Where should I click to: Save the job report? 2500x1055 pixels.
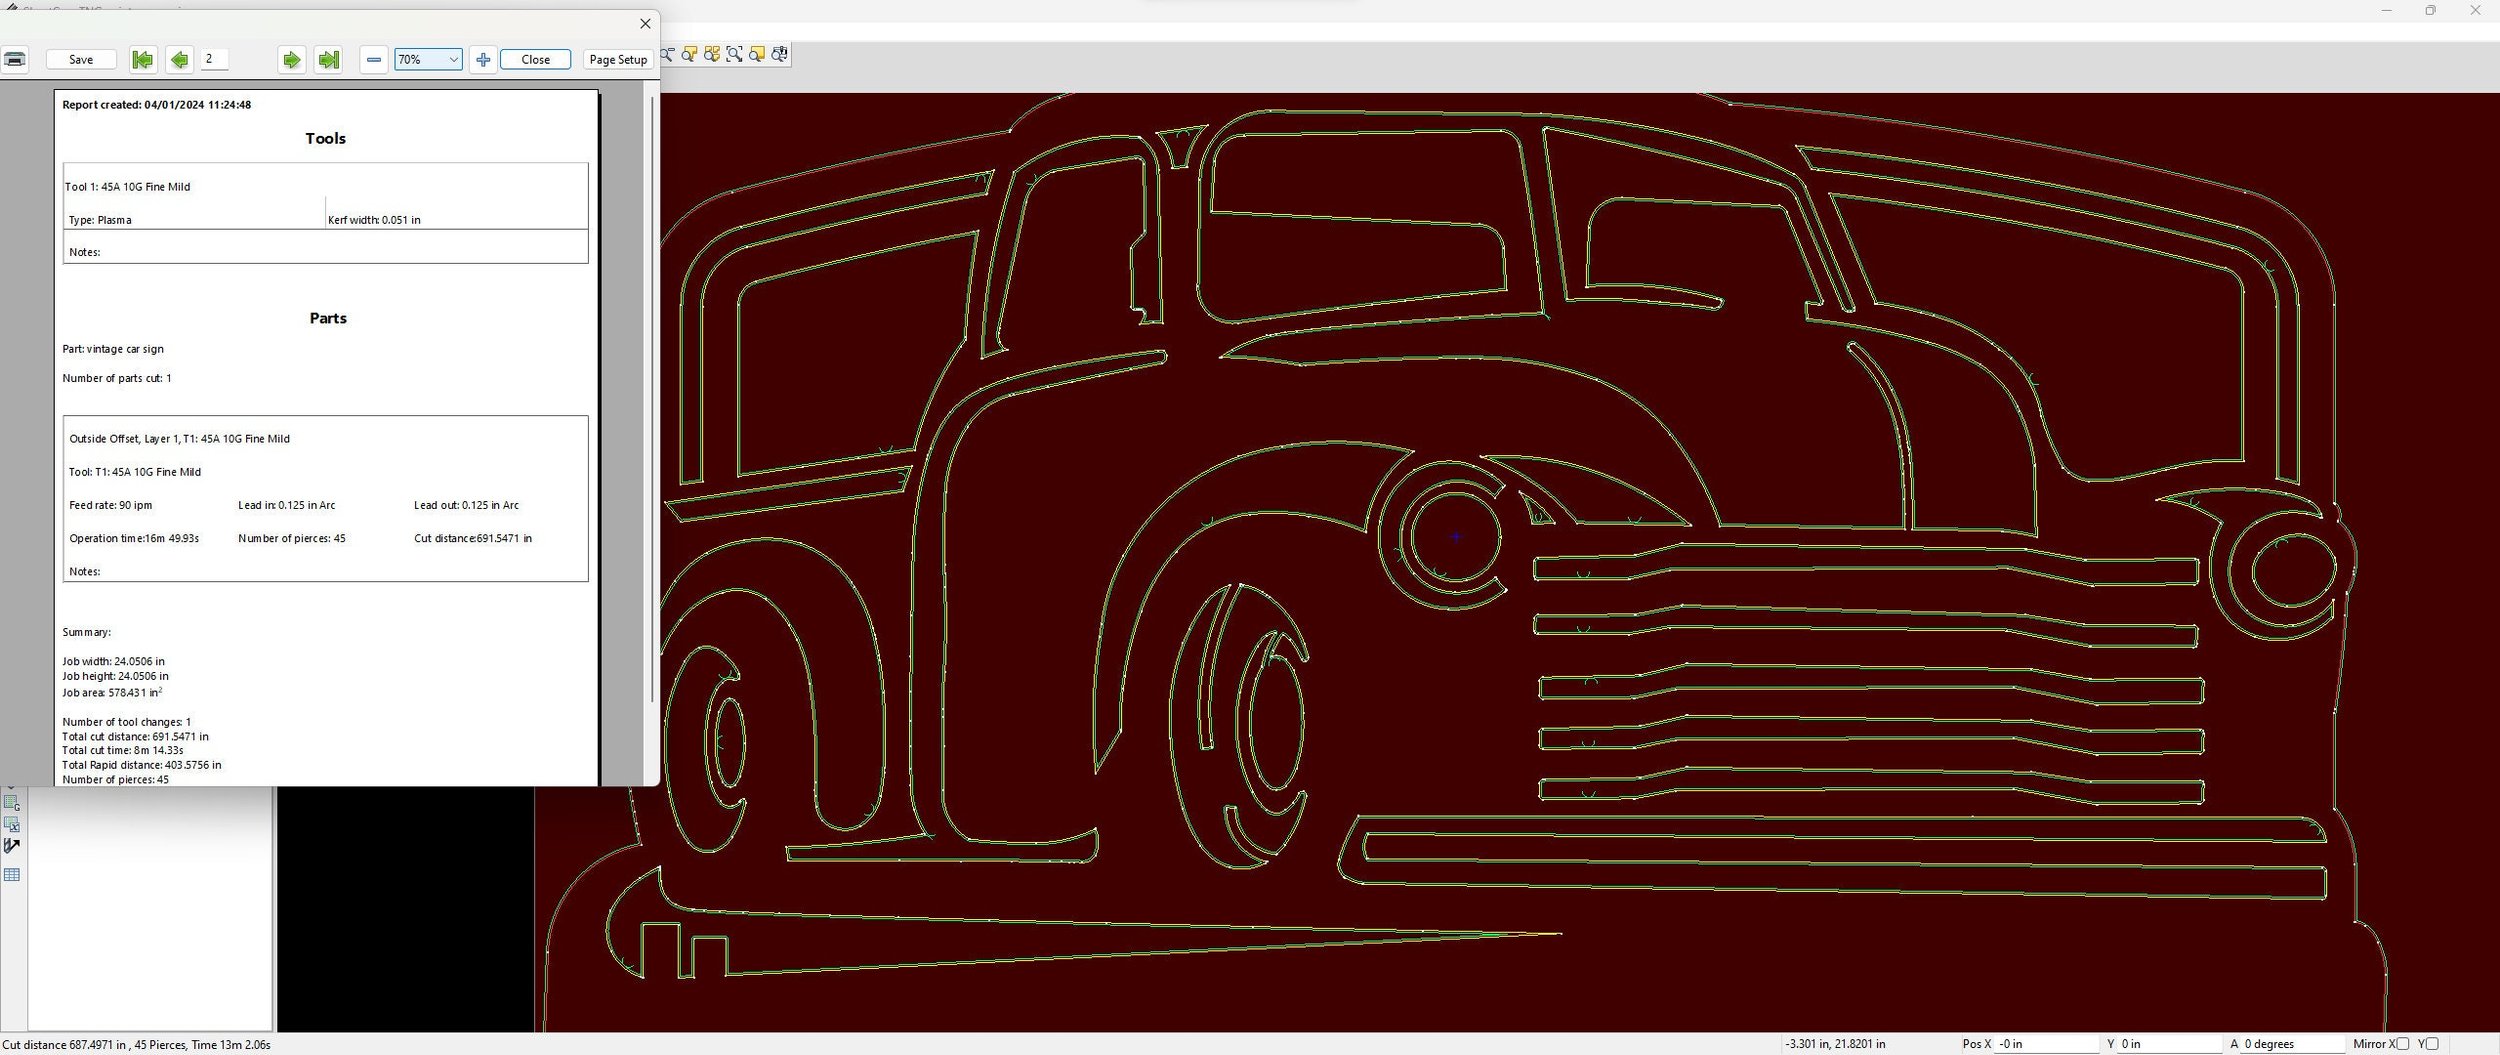tap(81, 60)
